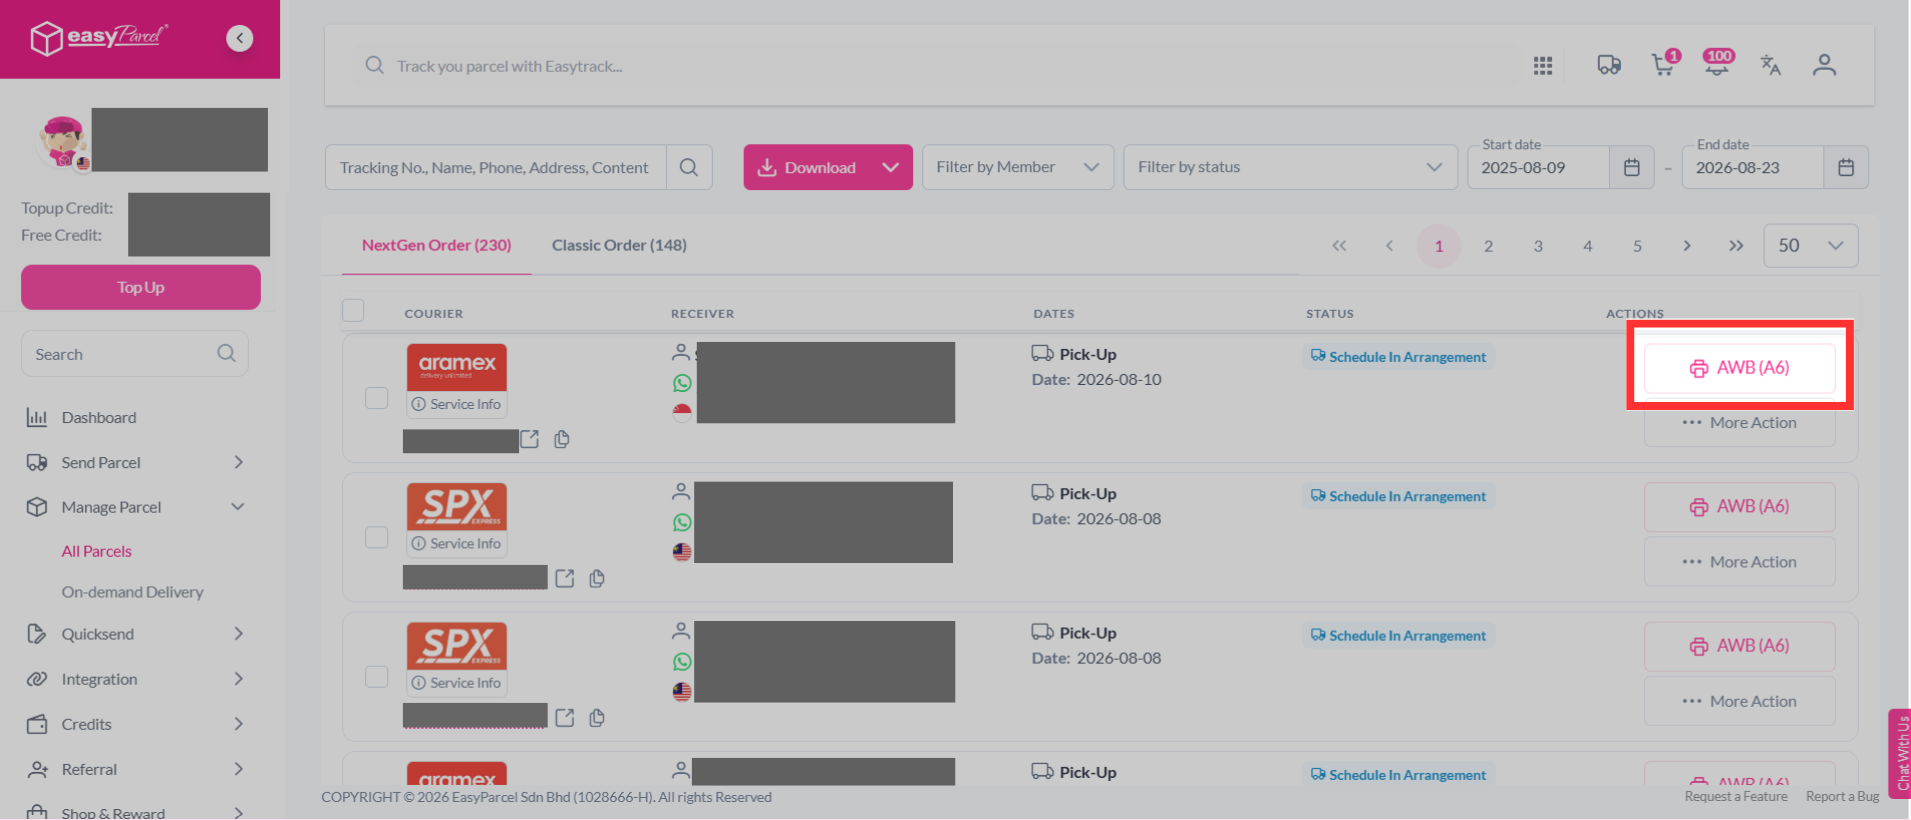Click the Download button
The height and width of the screenshot is (820, 1911).
[807, 167]
